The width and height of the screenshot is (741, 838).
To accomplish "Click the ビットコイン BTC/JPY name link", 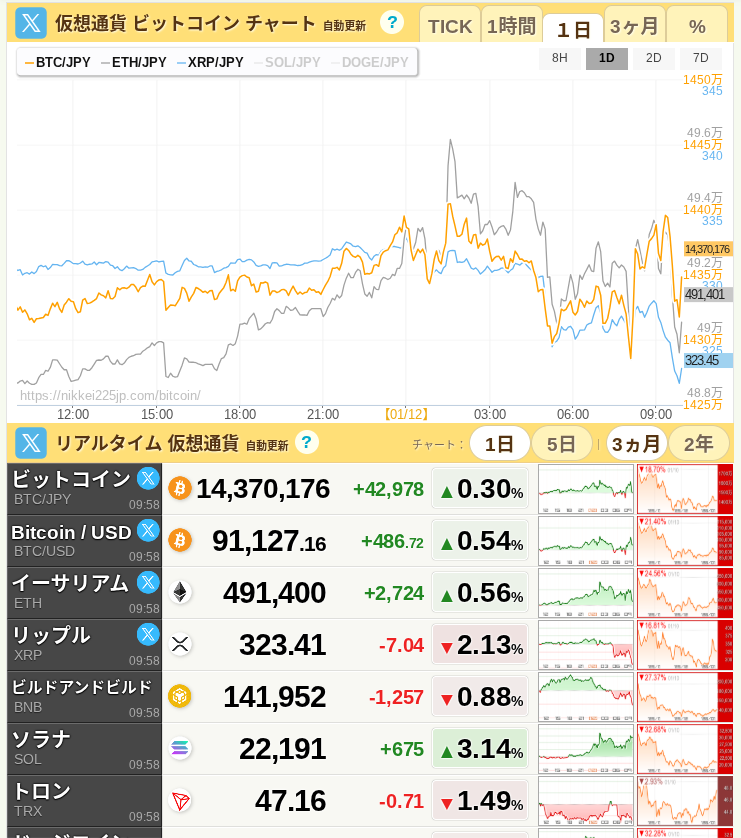I will tap(70, 480).
